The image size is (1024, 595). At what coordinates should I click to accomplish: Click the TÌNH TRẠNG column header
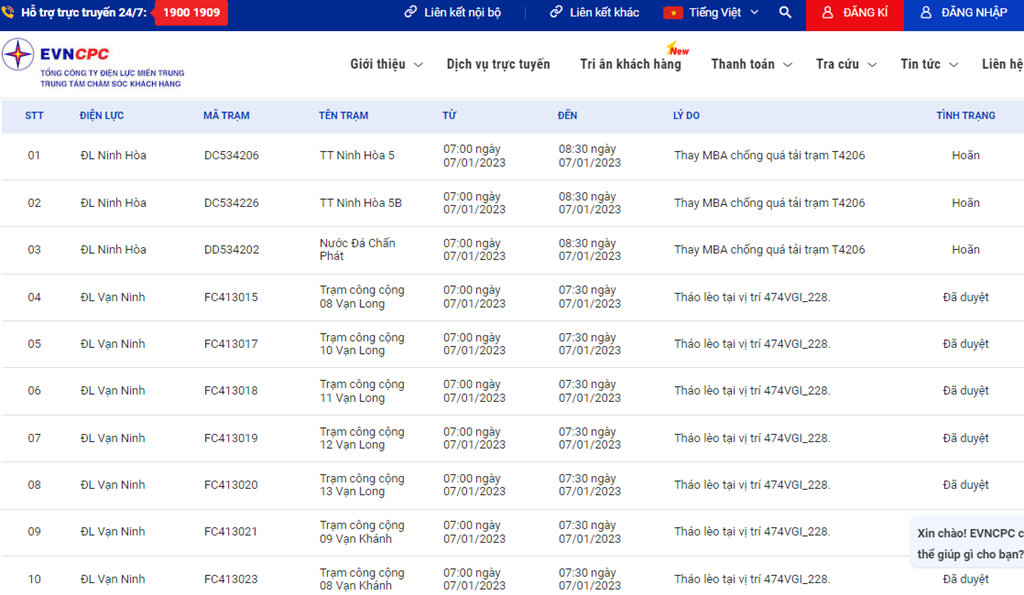click(965, 116)
